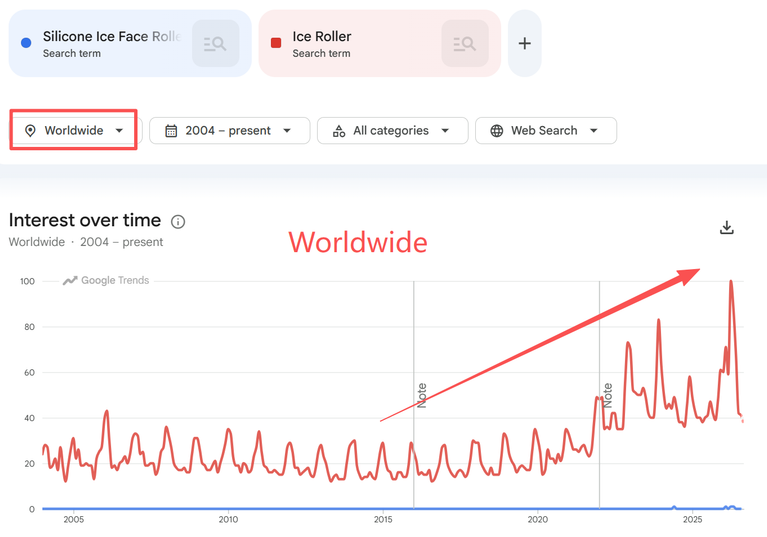Click the 80 value on the y-axis
The image size is (767, 537).
(x=29, y=327)
